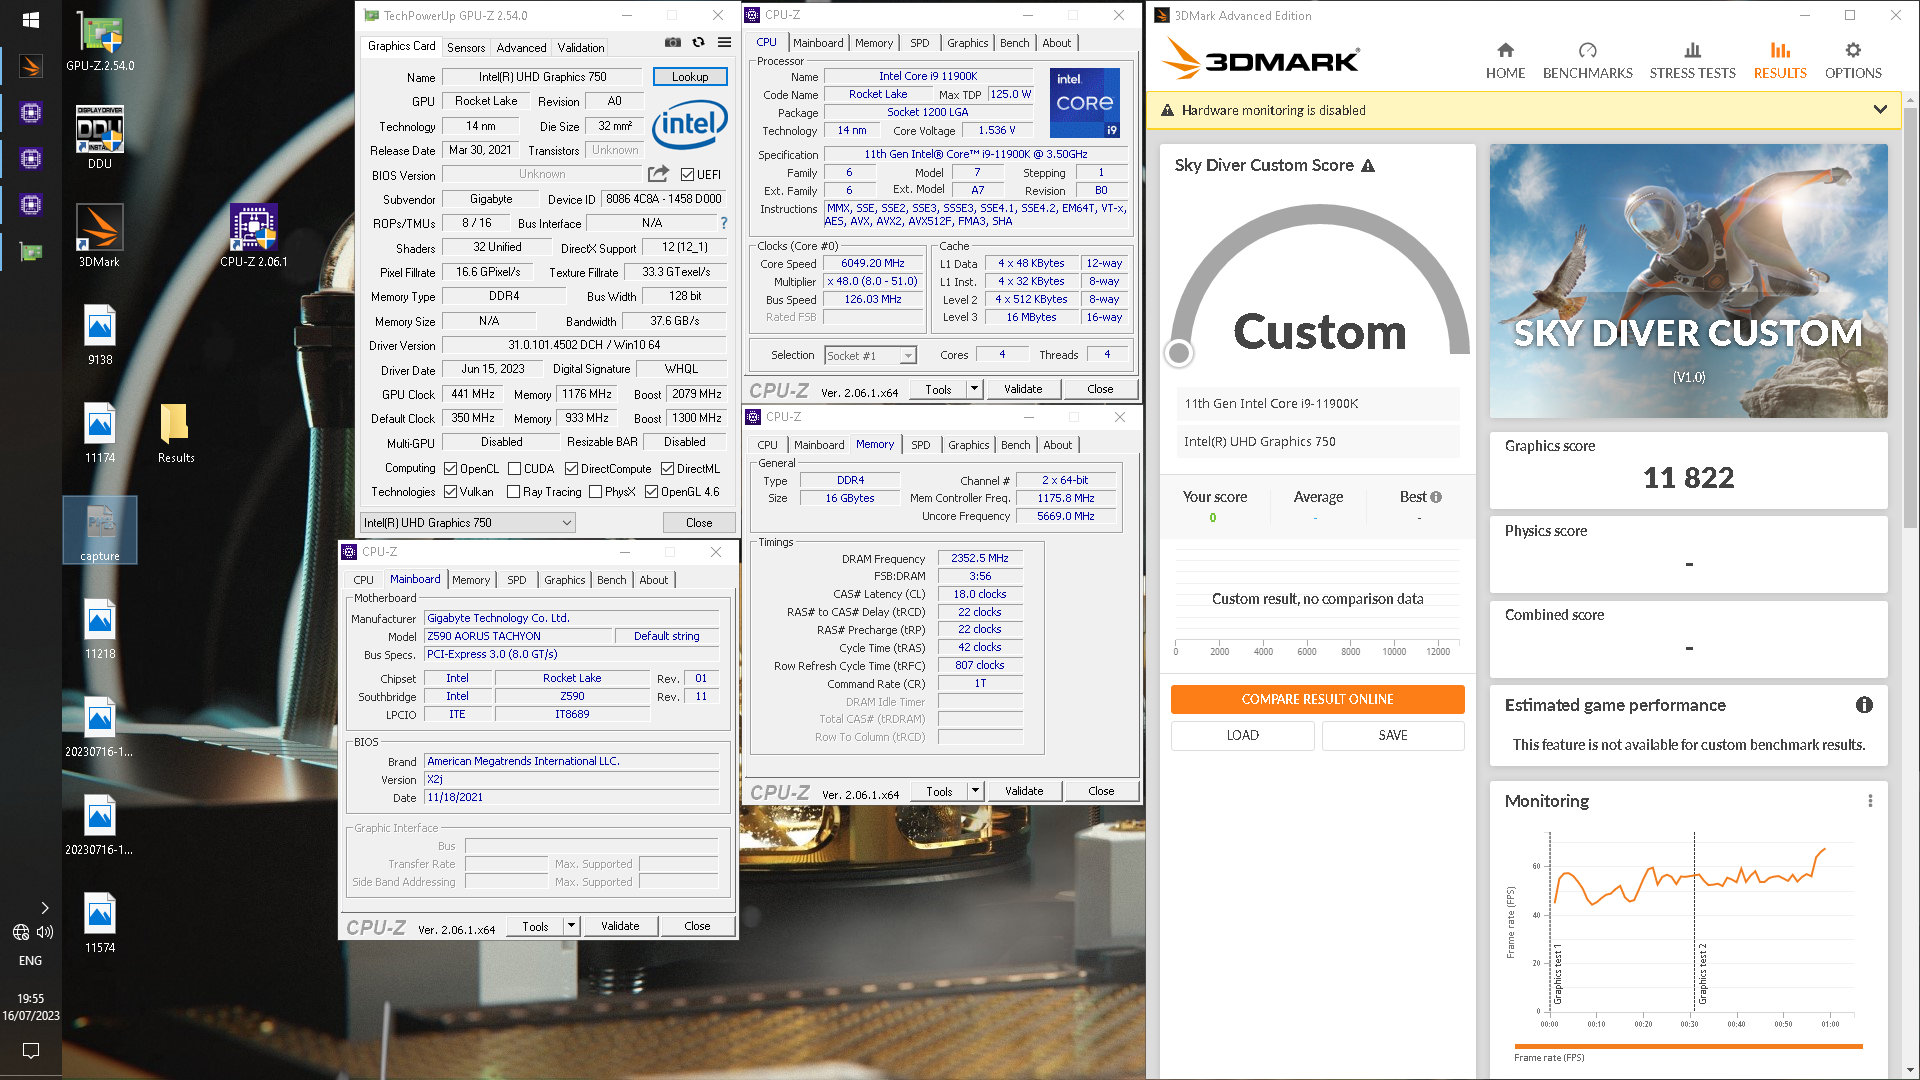Click the Sky Diver score warning icon
This screenshot has height=1080, width=1920.
[x=1368, y=166]
